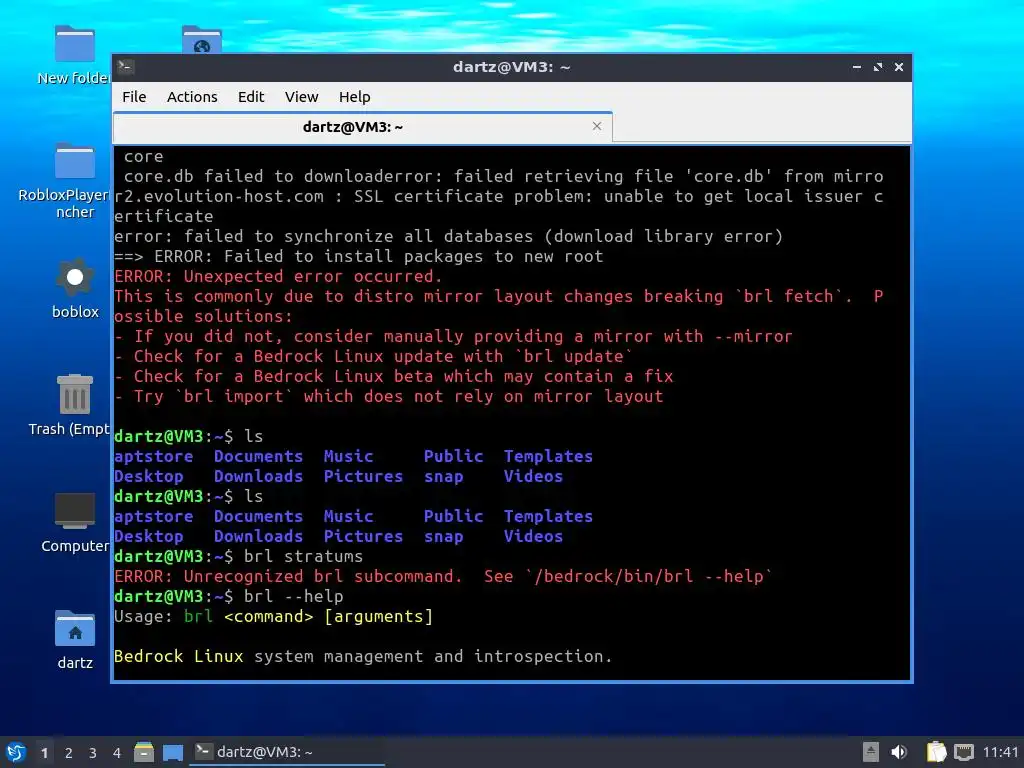Click the 'Try `brl import`' suggestion line
This screenshot has height=768, width=1024.
click(x=389, y=396)
